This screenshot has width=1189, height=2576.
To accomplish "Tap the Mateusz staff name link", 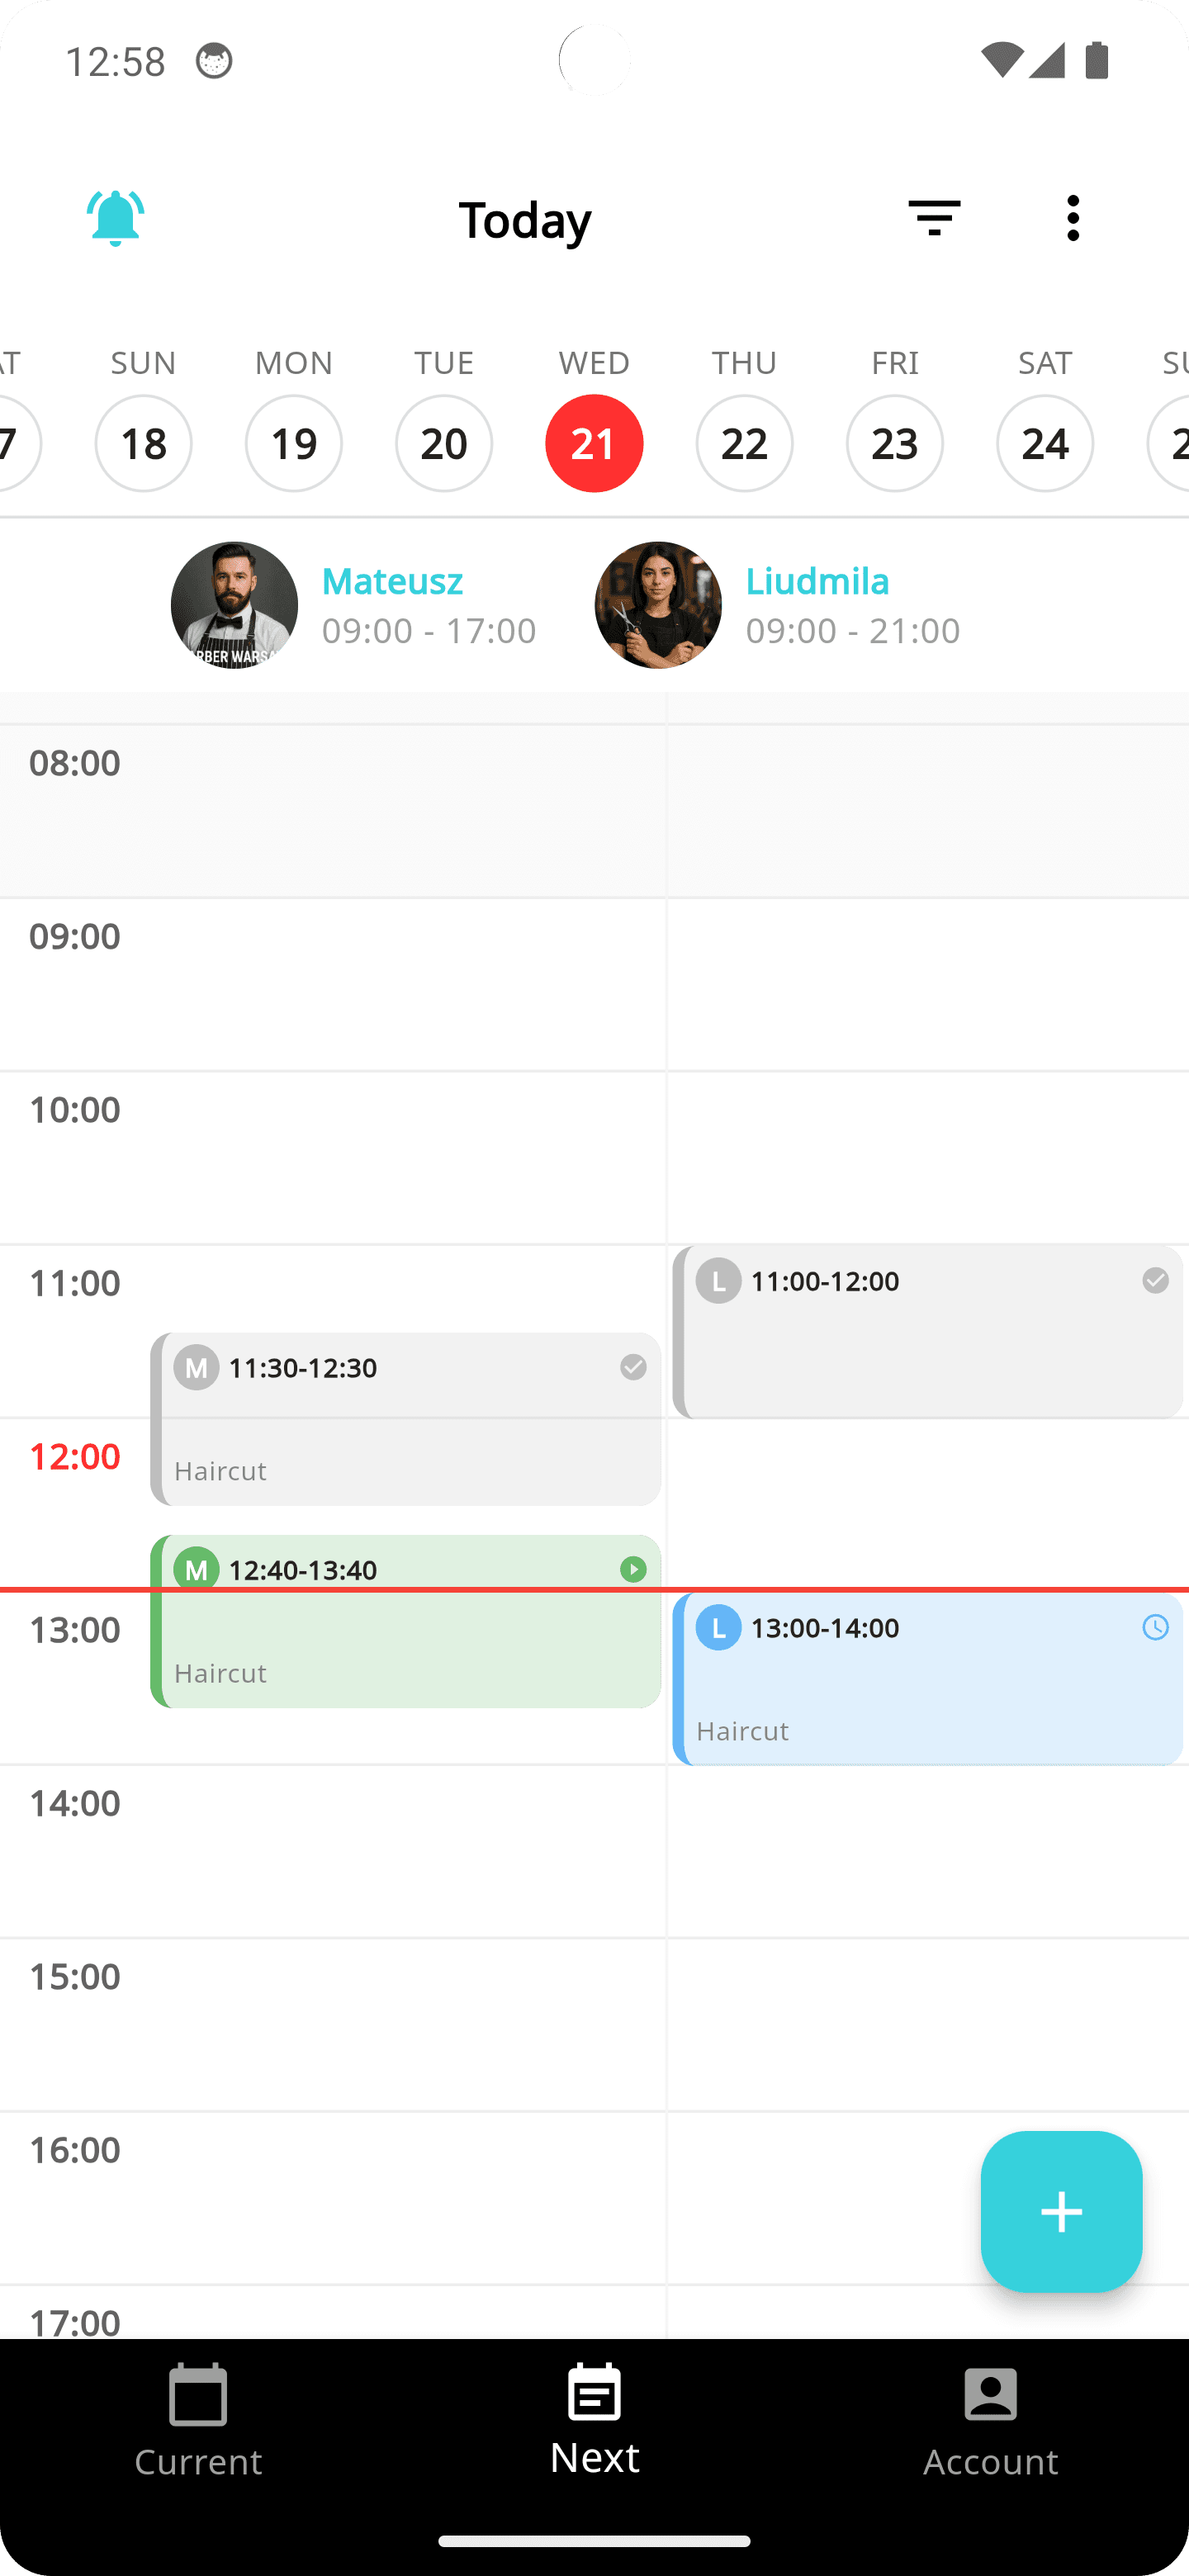I will point(392,581).
